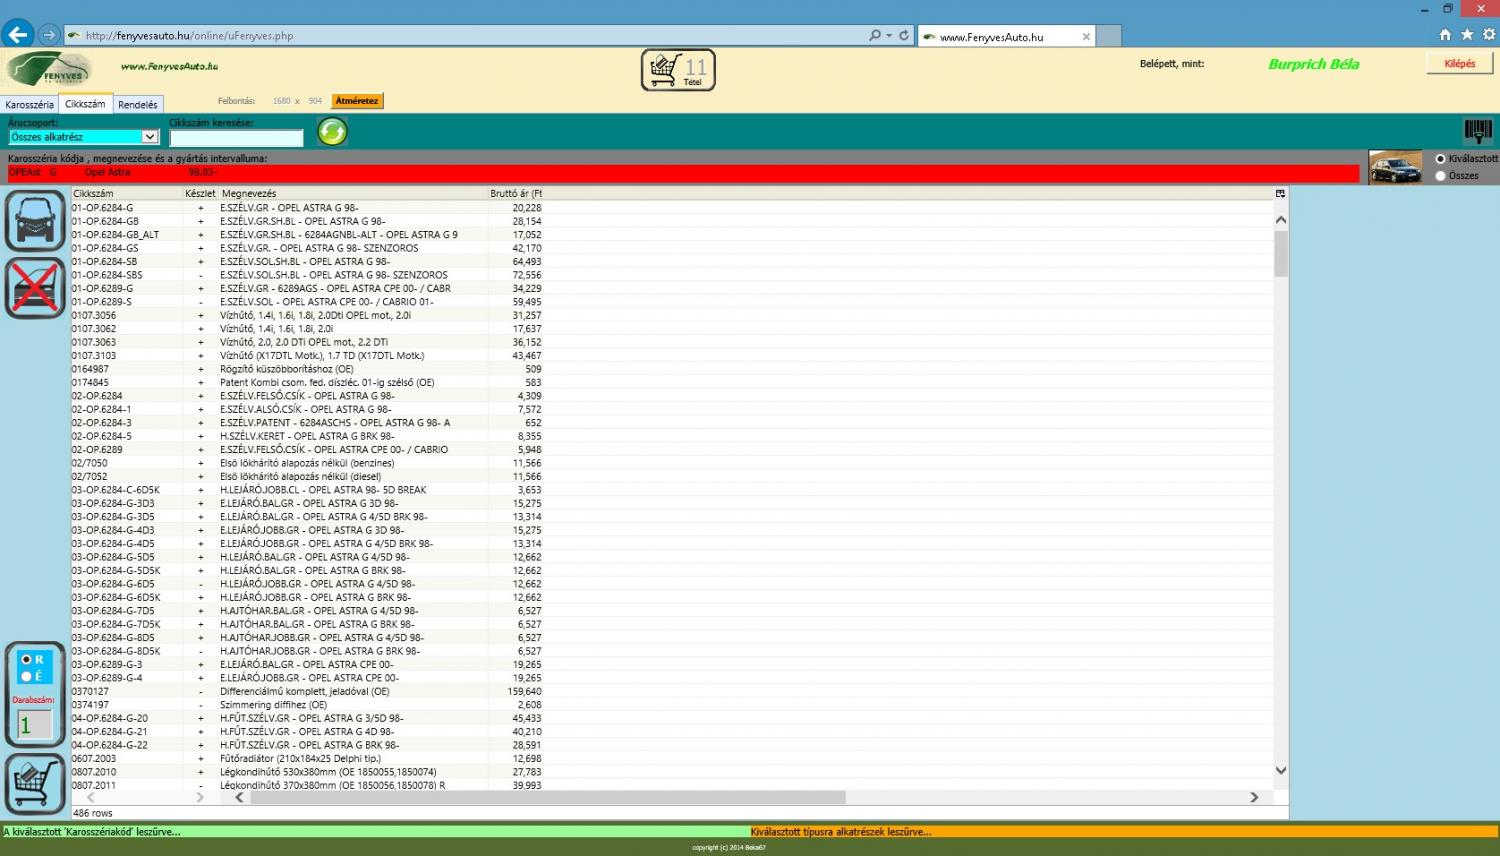Open the address bar search dropdown arrow
The height and width of the screenshot is (856, 1500).
pyautogui.click(x=889, y=36)
